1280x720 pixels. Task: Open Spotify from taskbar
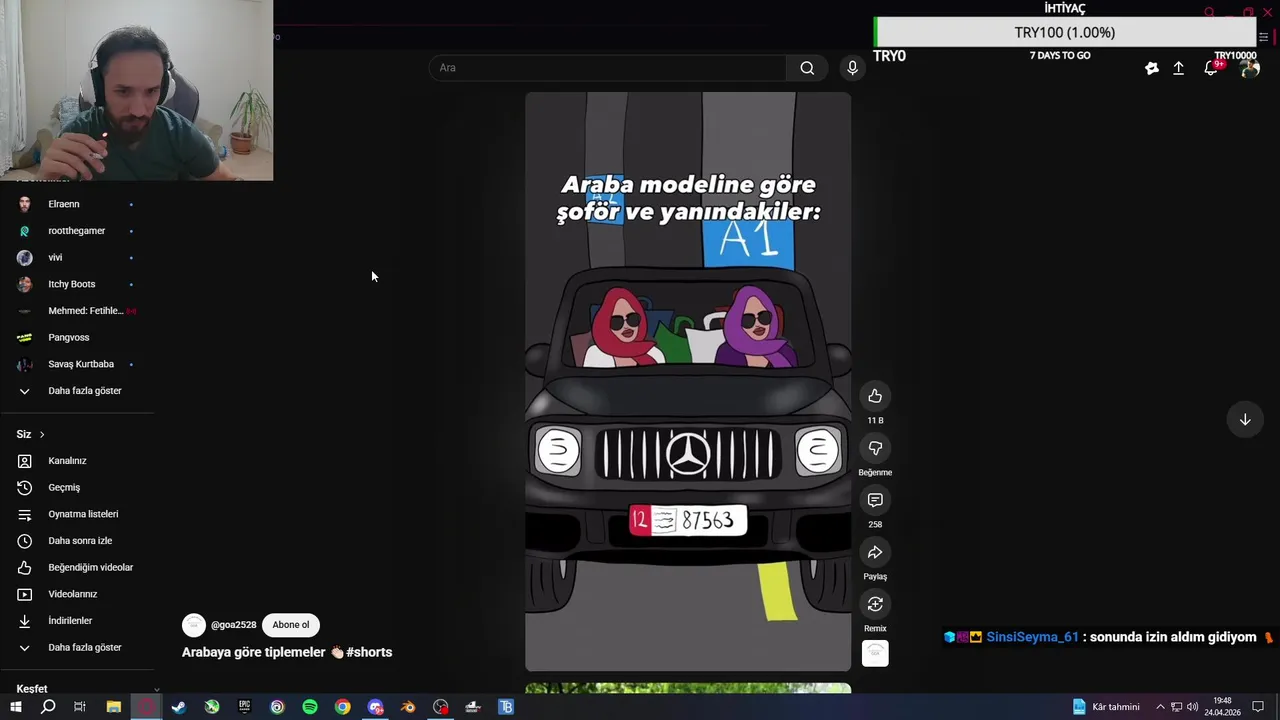(x=310, y=707)
